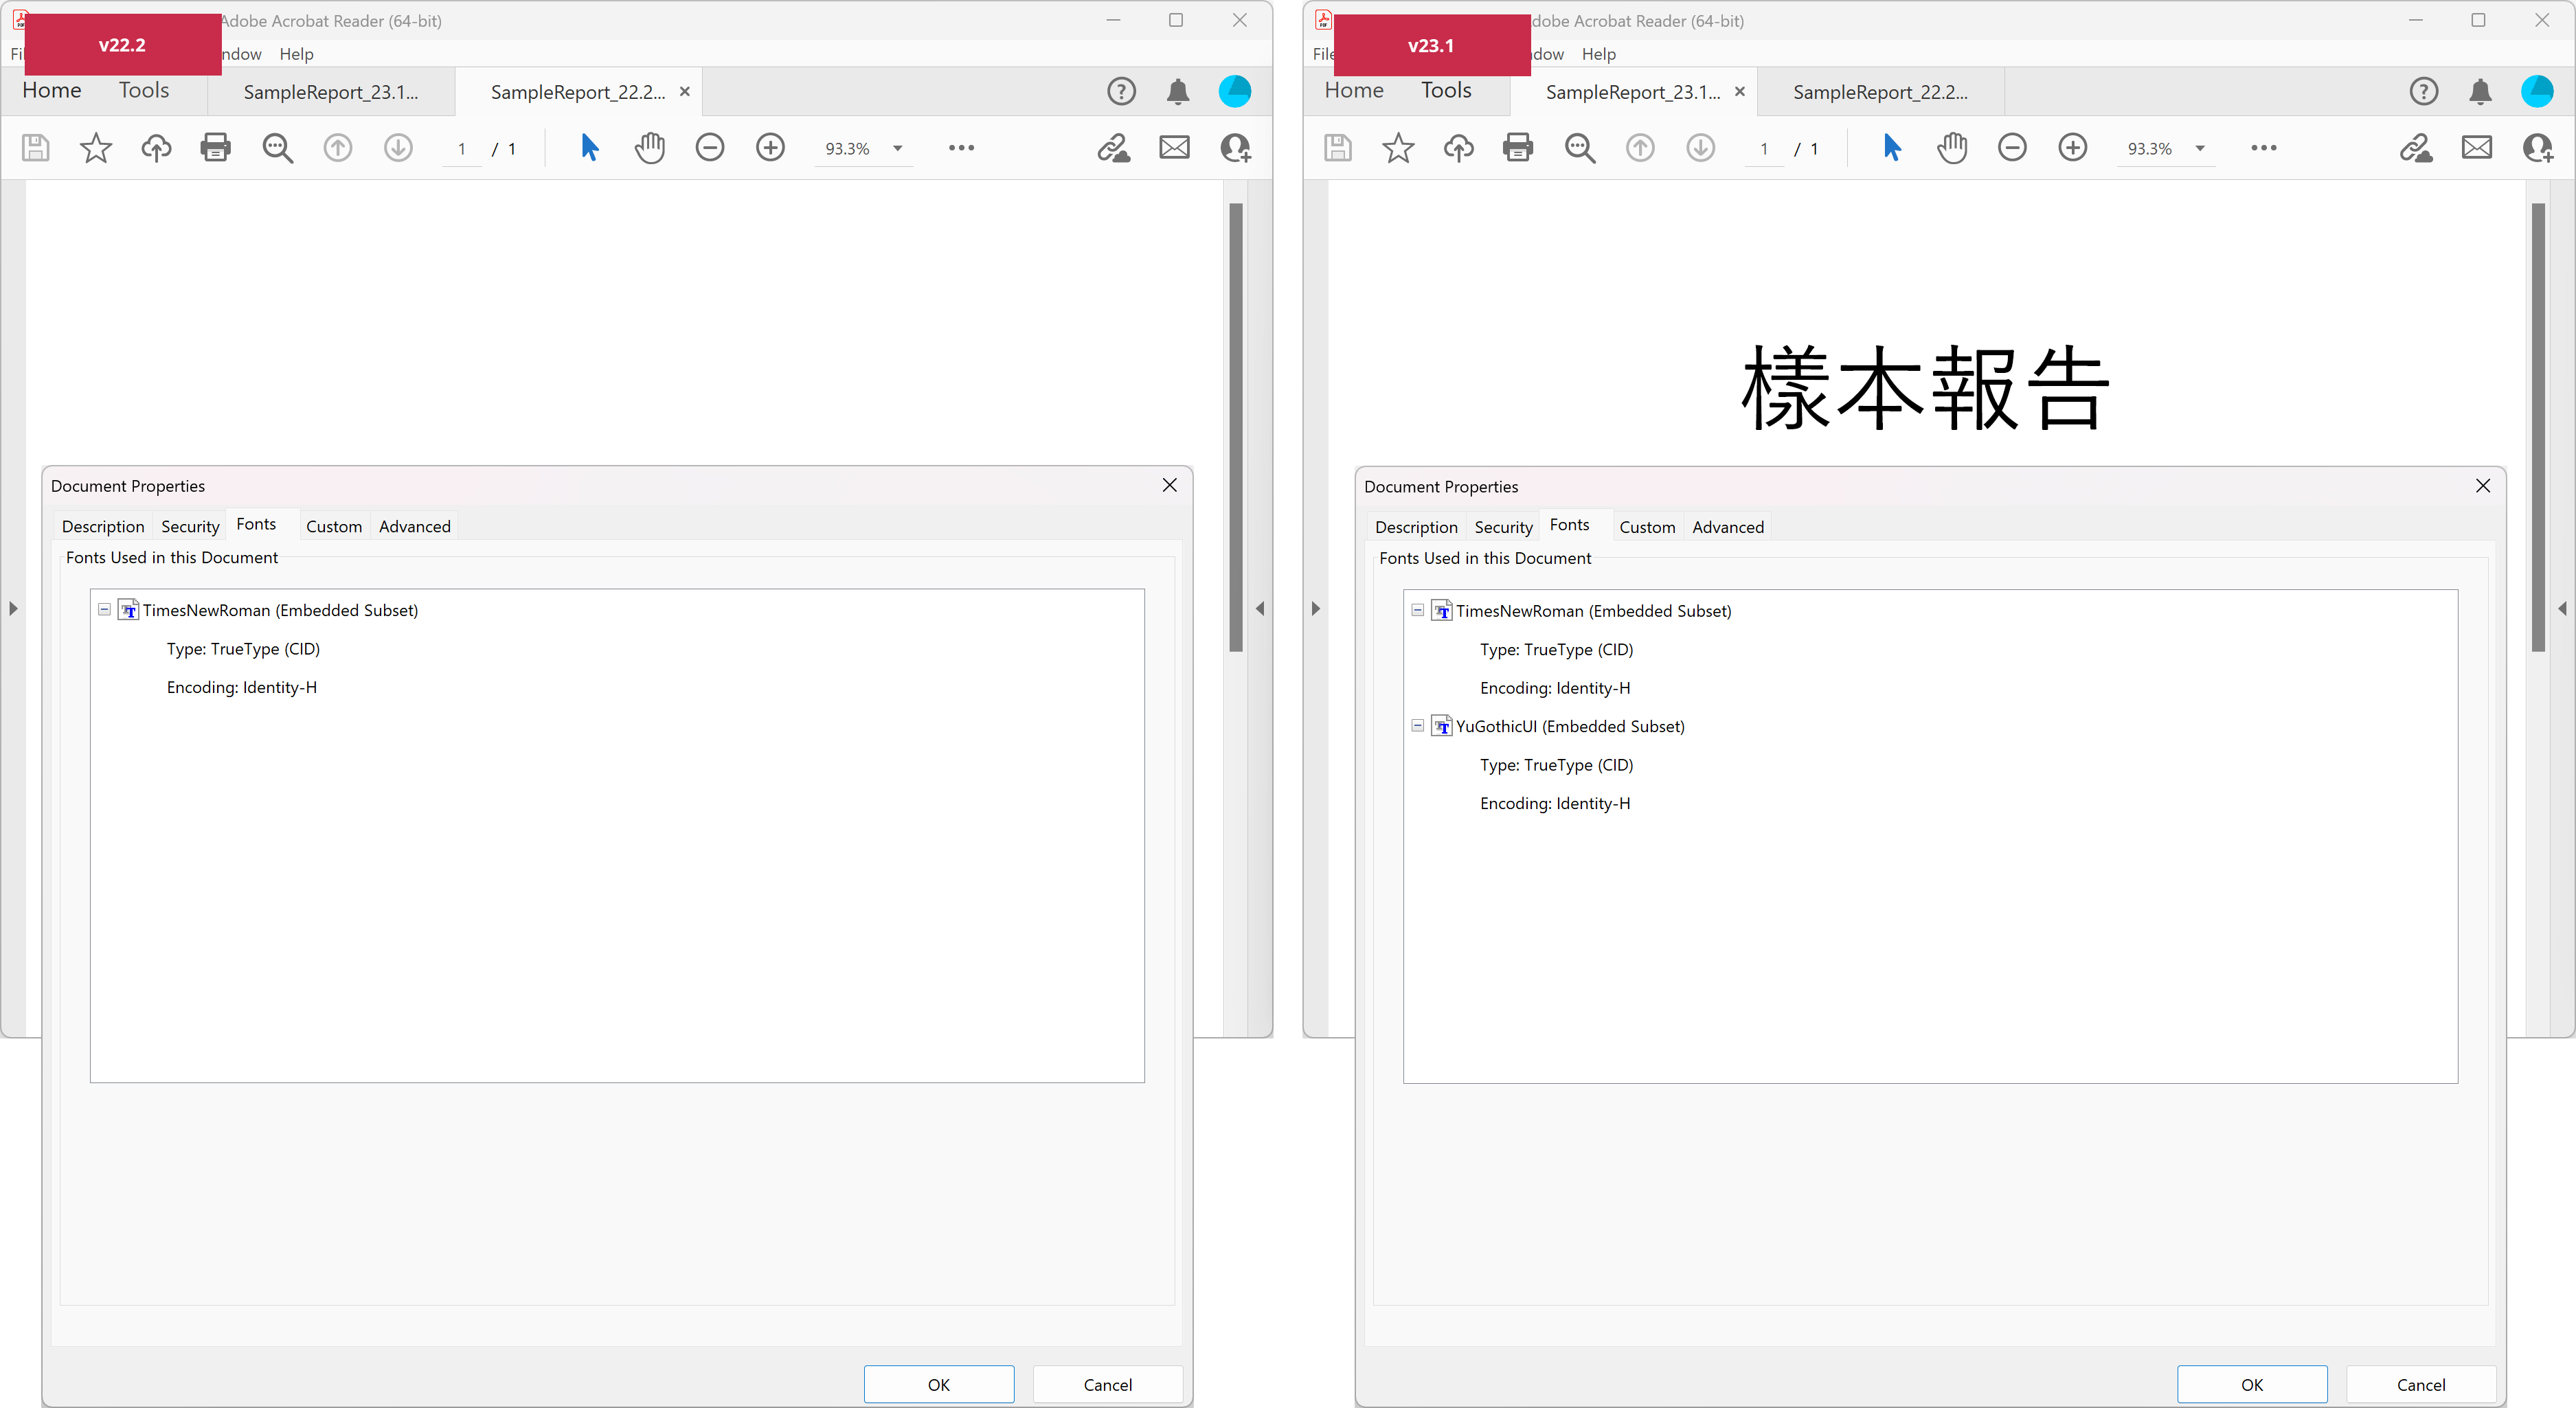This screenshot has height=1408, width=2576.
Task: Click the page number field in right window
Action: click(x=1764, y=149)
